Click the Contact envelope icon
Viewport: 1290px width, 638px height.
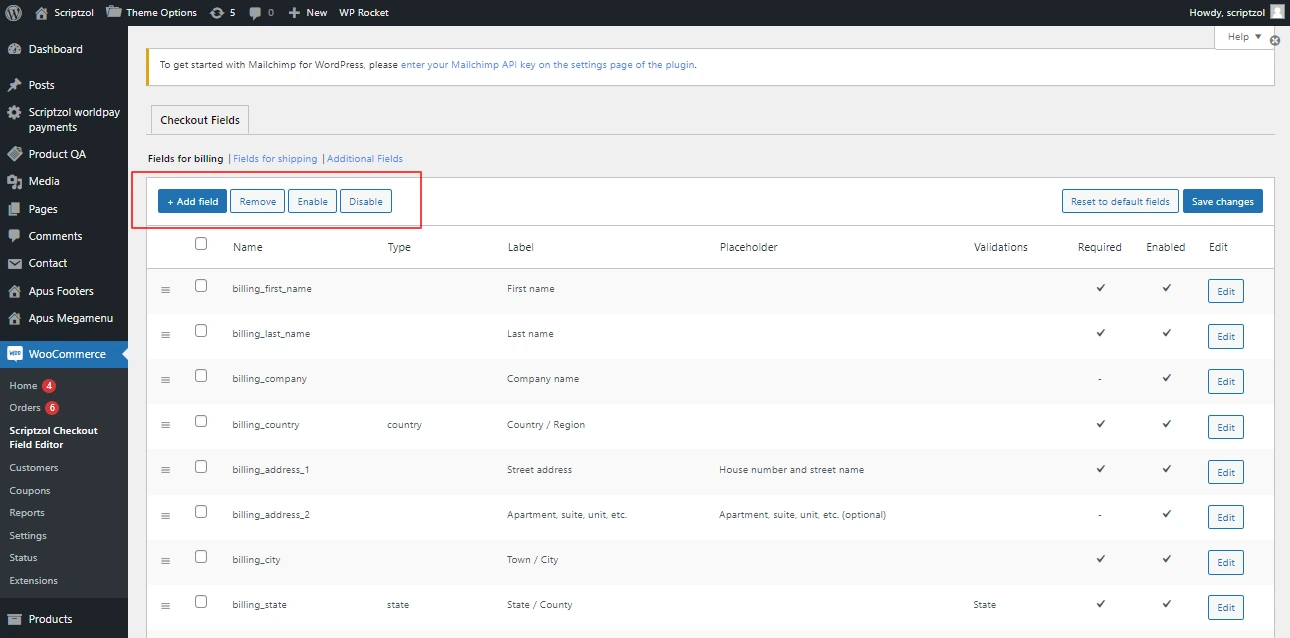pos(15,263)
